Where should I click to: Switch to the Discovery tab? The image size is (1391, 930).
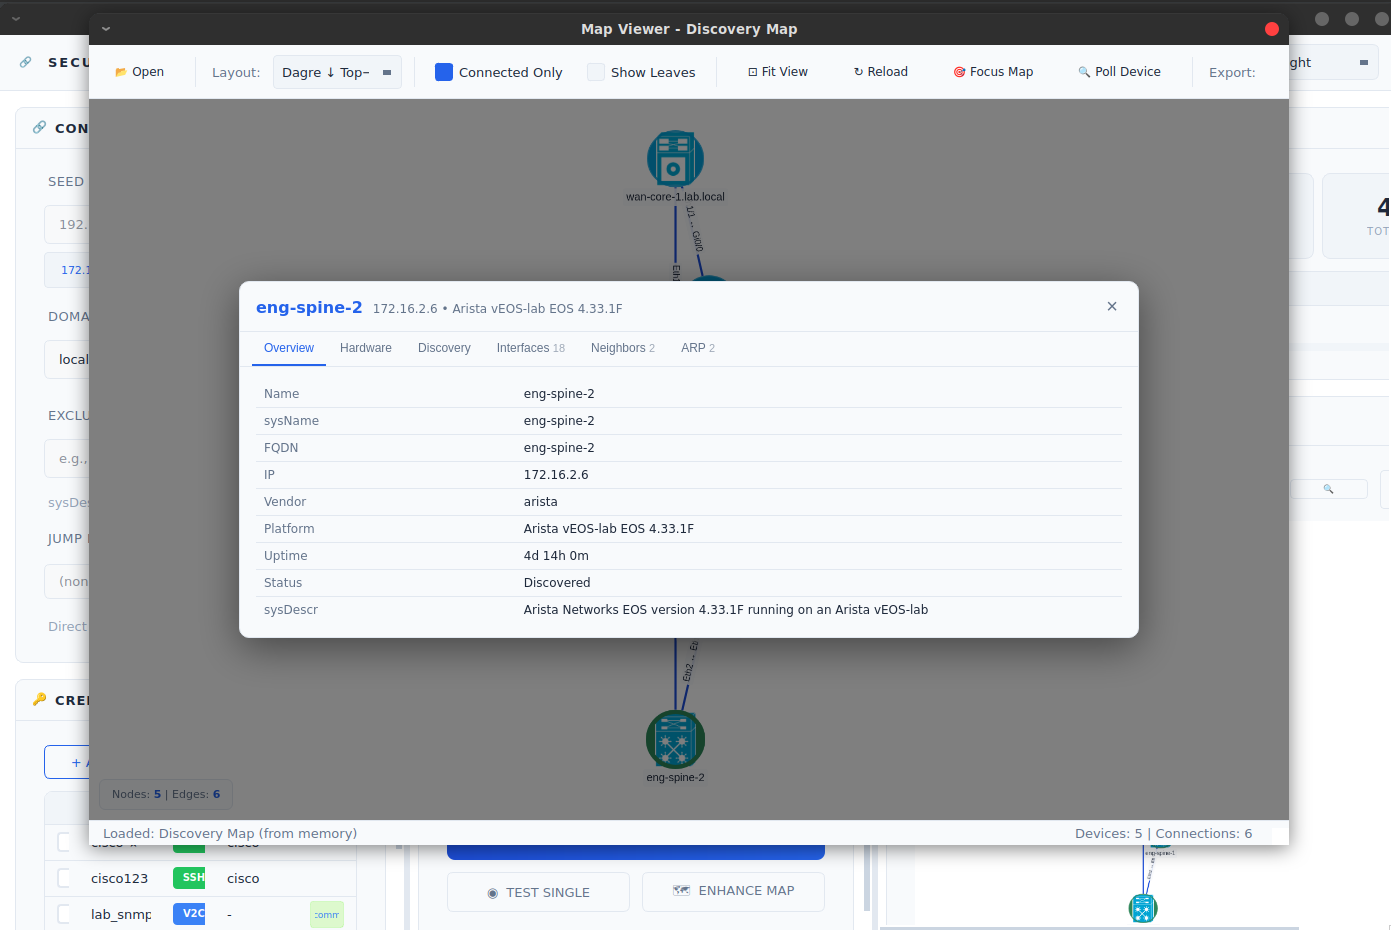(x=444, y=348)
